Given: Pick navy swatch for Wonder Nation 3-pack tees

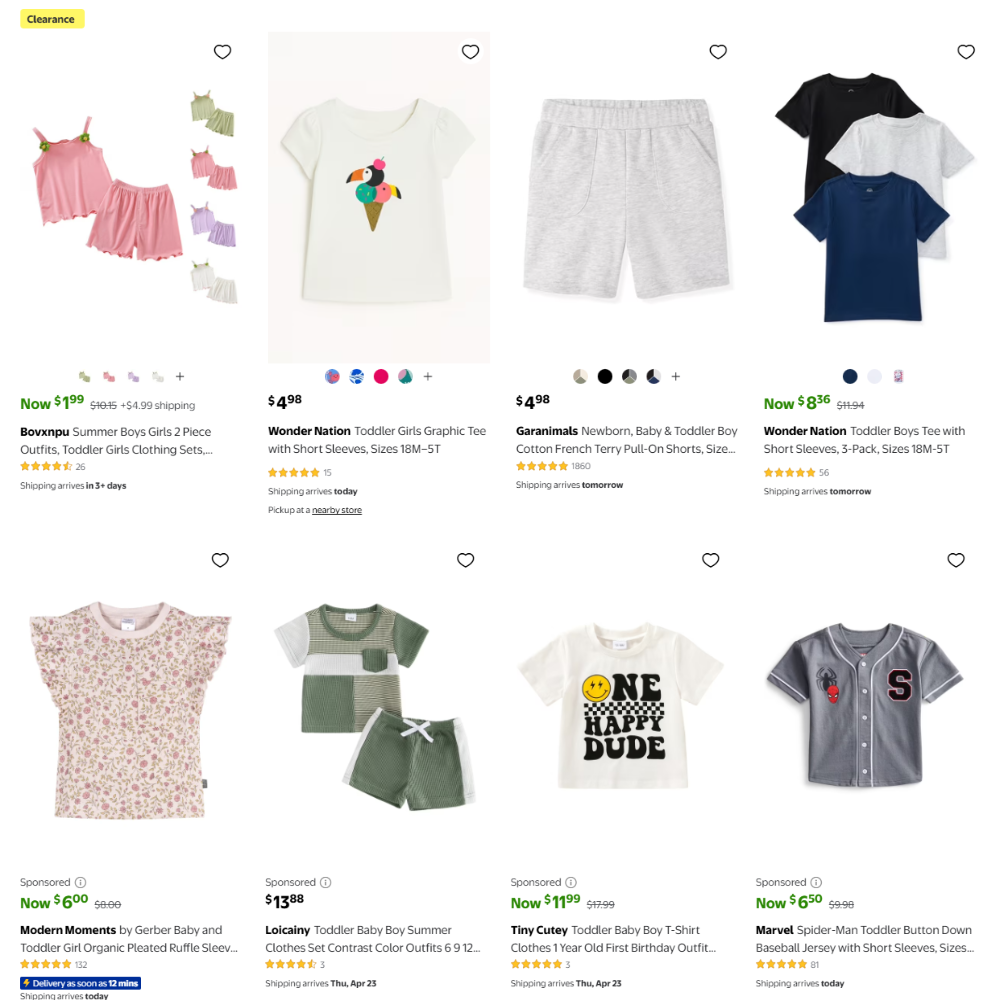Looking at the screenshot, I should coord(850,377).
